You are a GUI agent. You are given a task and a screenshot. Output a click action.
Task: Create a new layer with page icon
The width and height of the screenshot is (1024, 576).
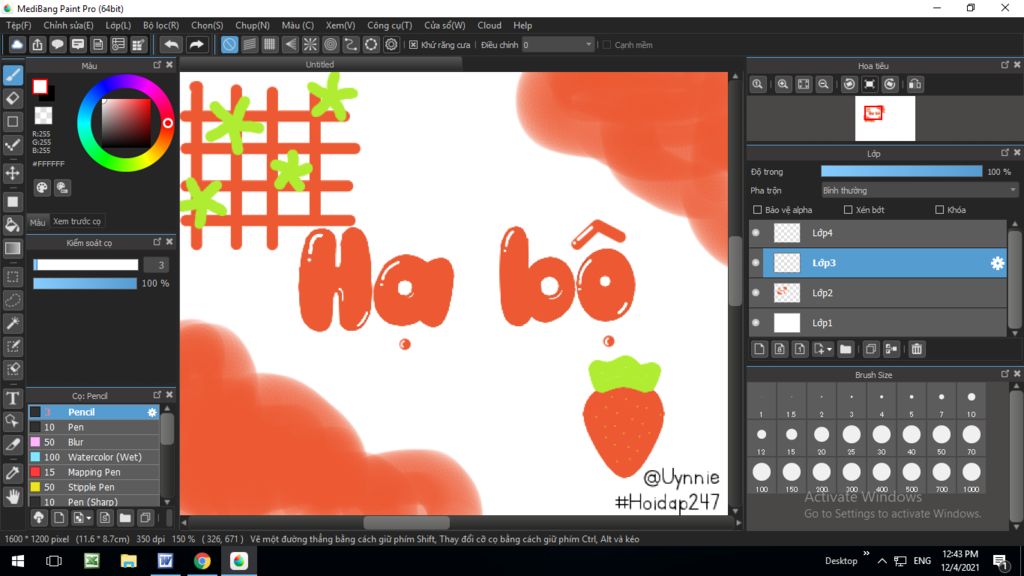point(759,349)
